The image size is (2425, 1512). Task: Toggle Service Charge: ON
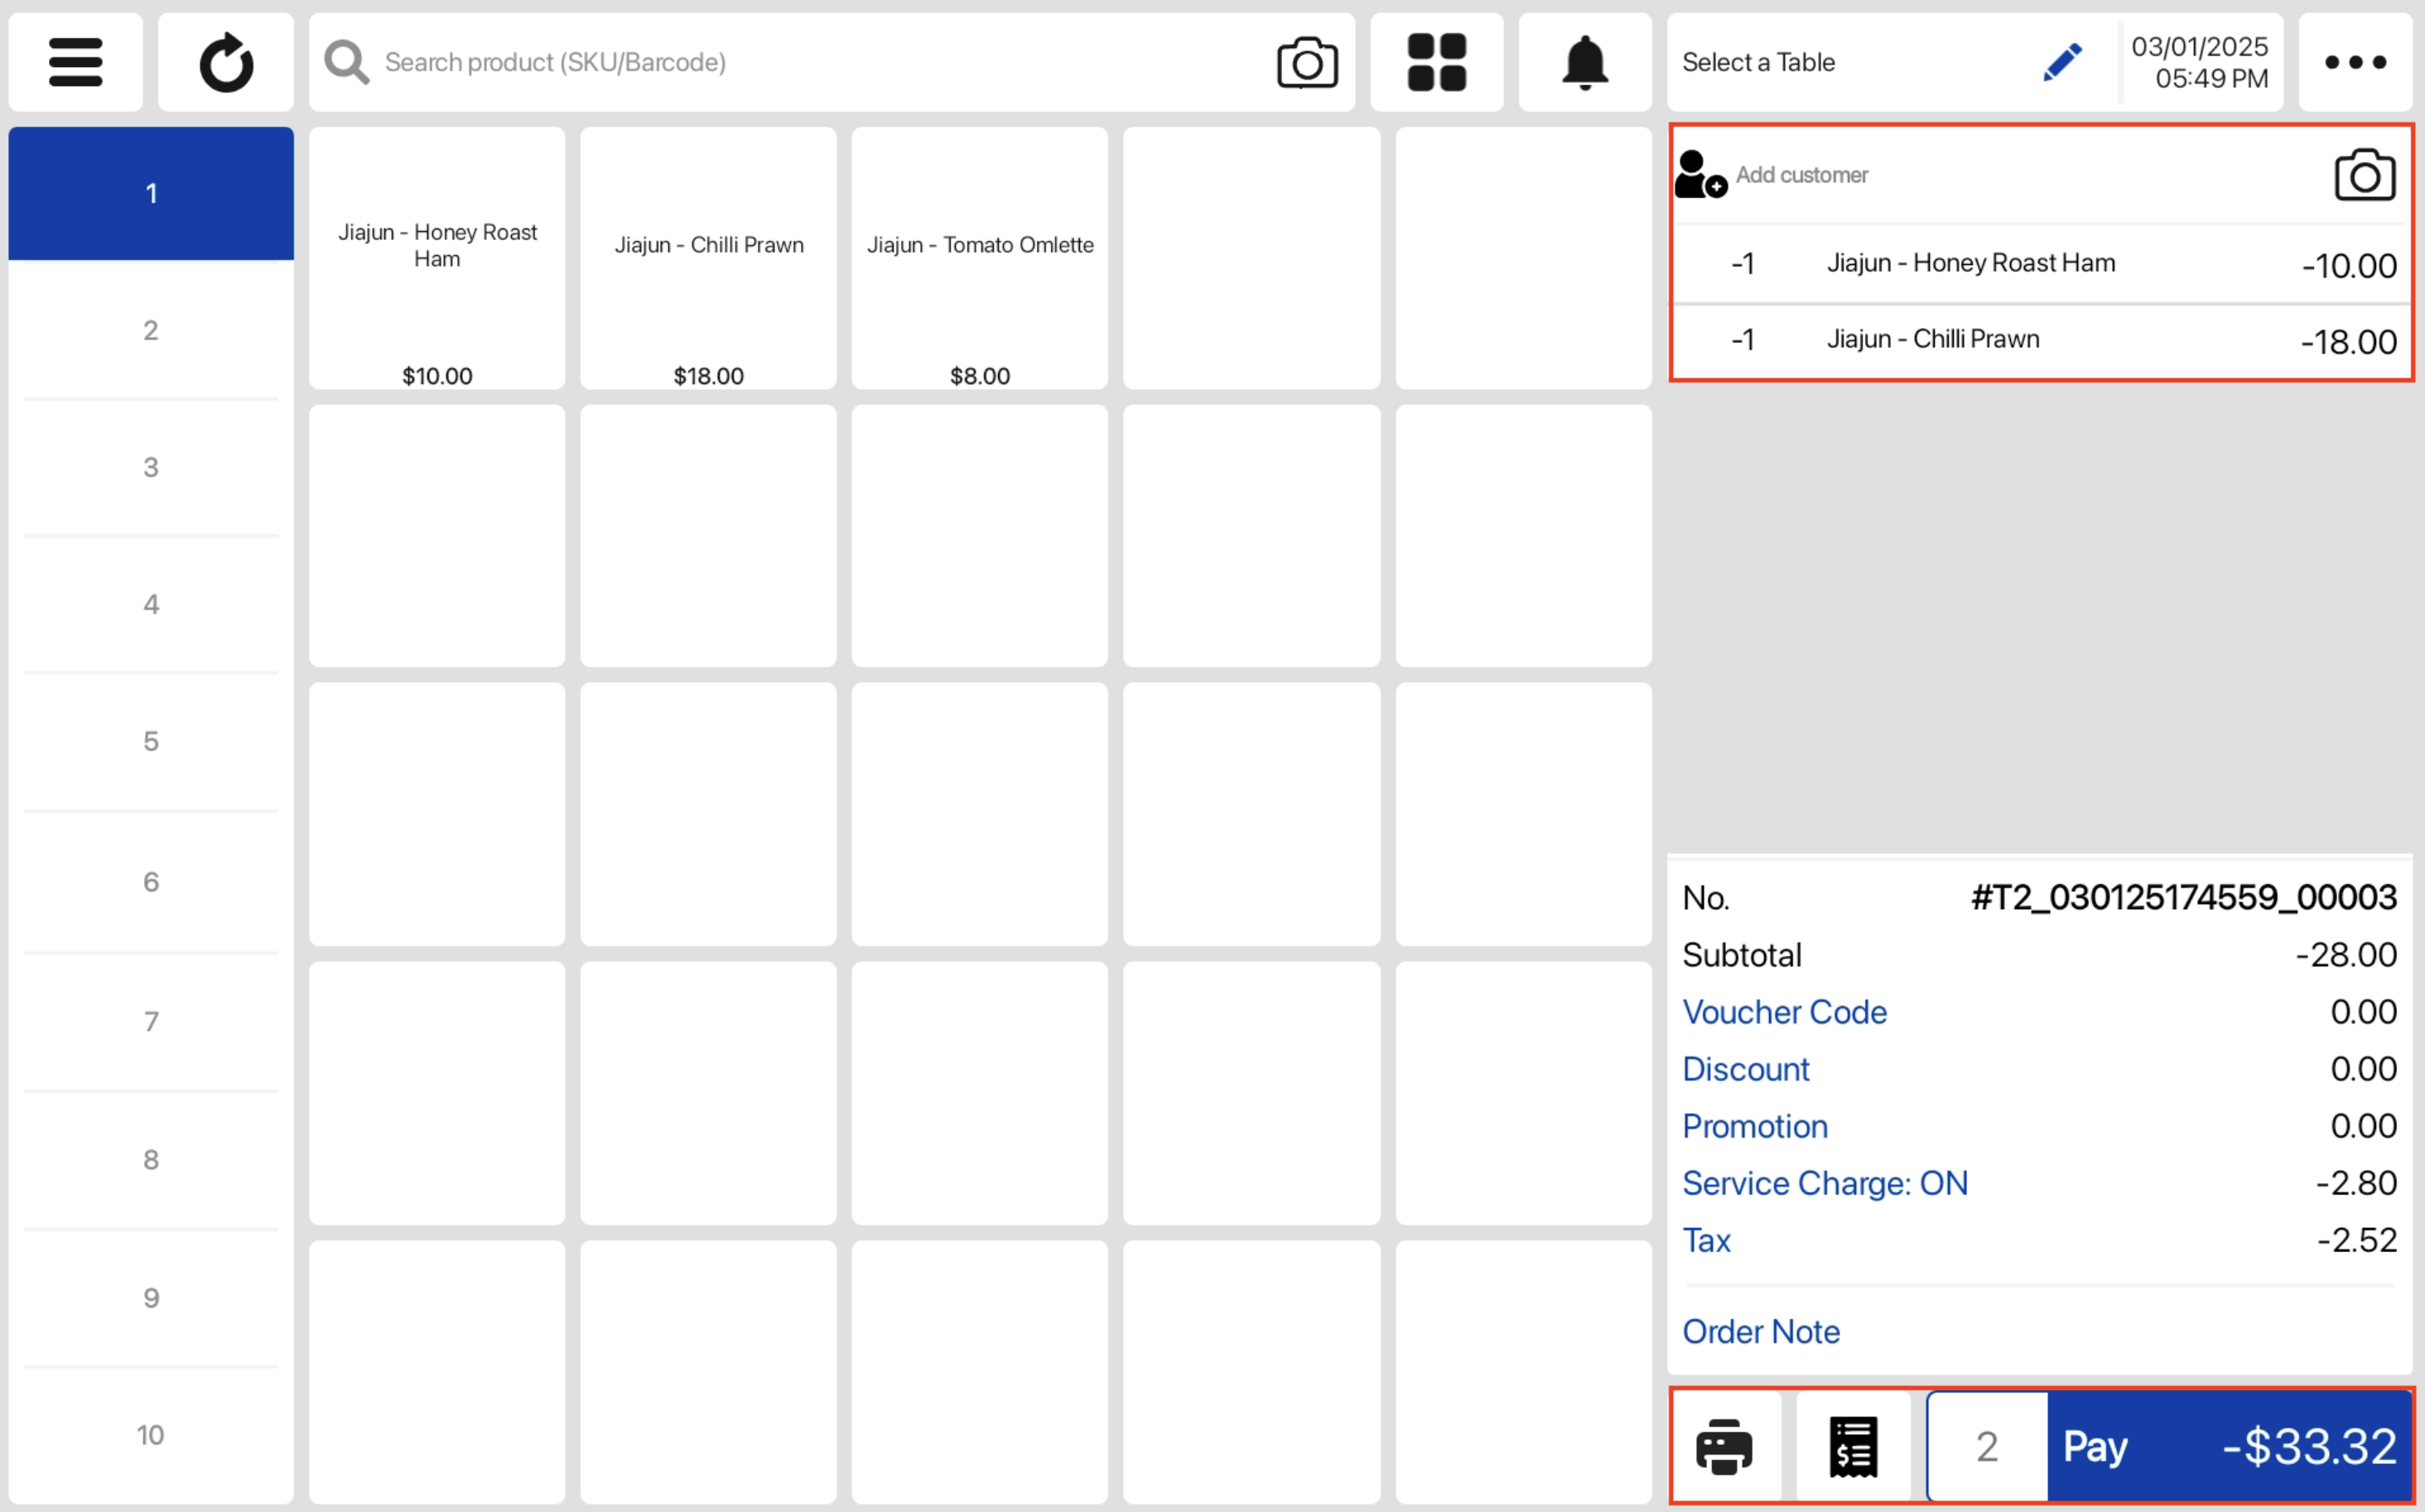pyautogui.click(x=1824, y=1183)
